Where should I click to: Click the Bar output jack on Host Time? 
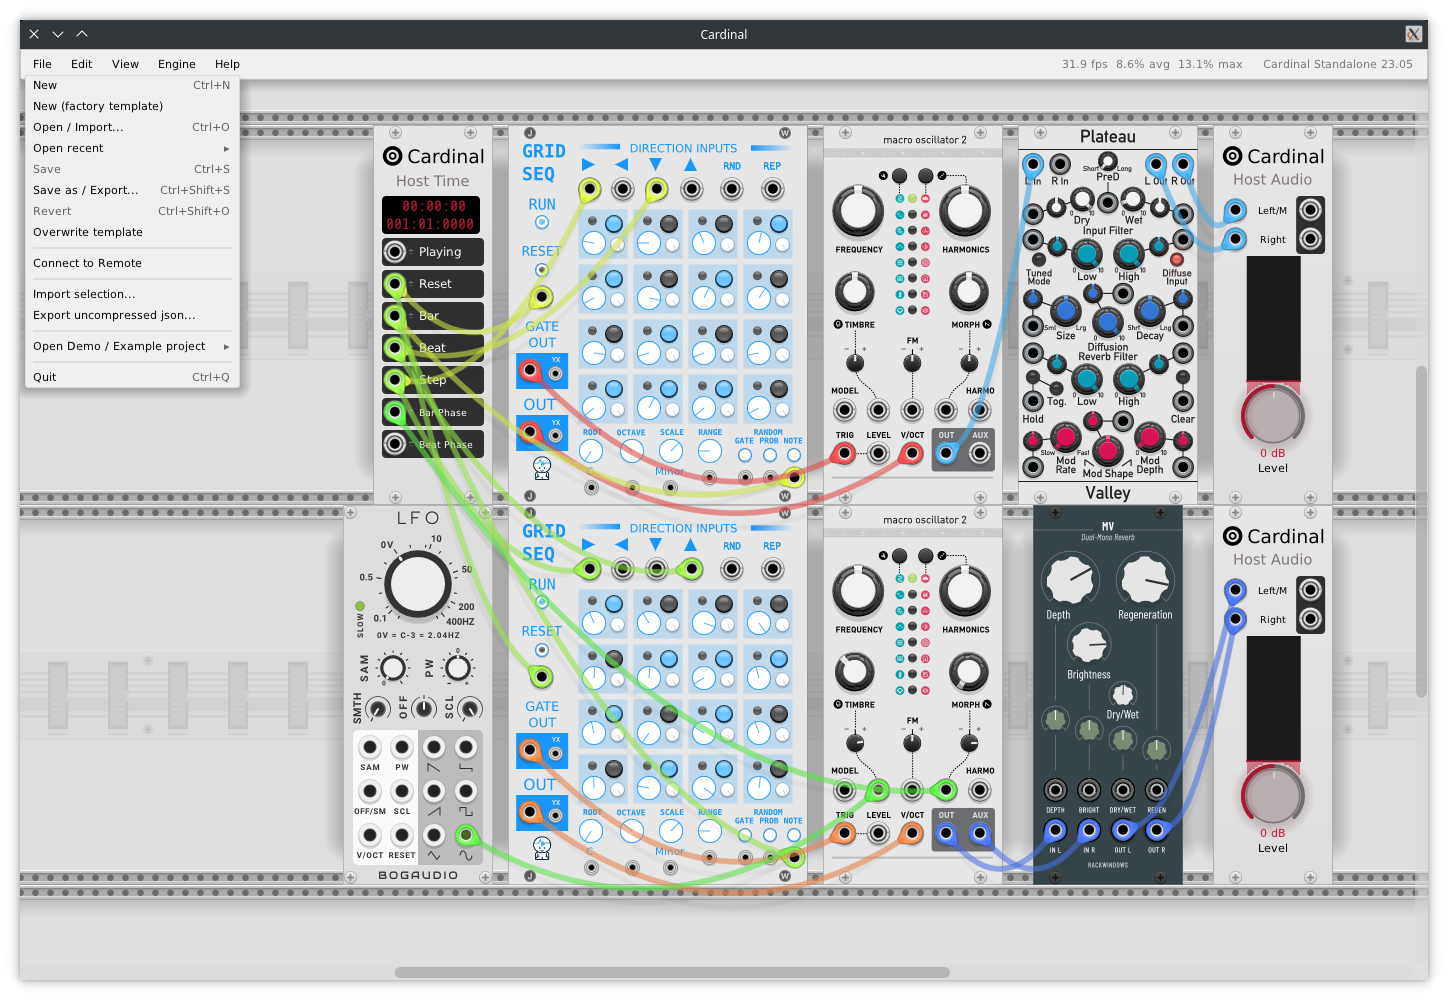(x=396, y=316)
